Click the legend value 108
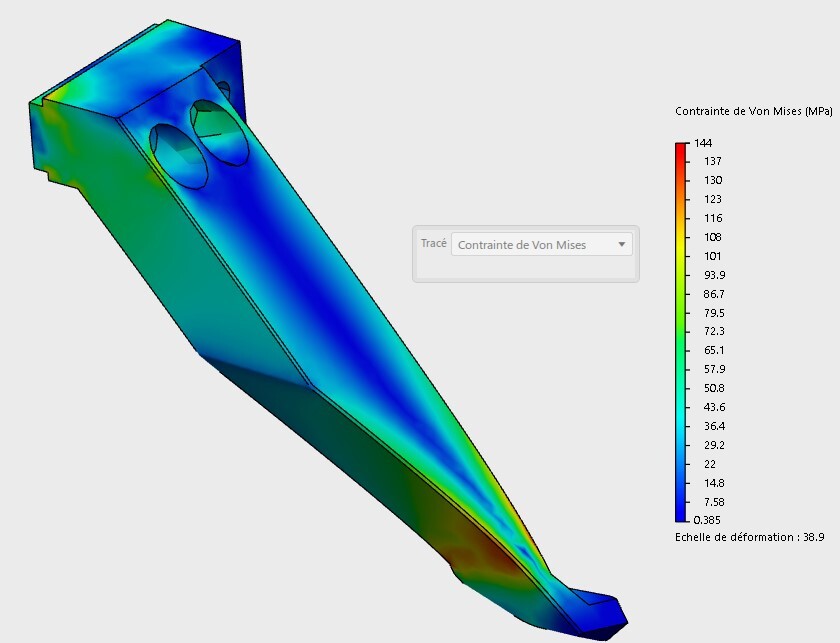 point(713,237)
